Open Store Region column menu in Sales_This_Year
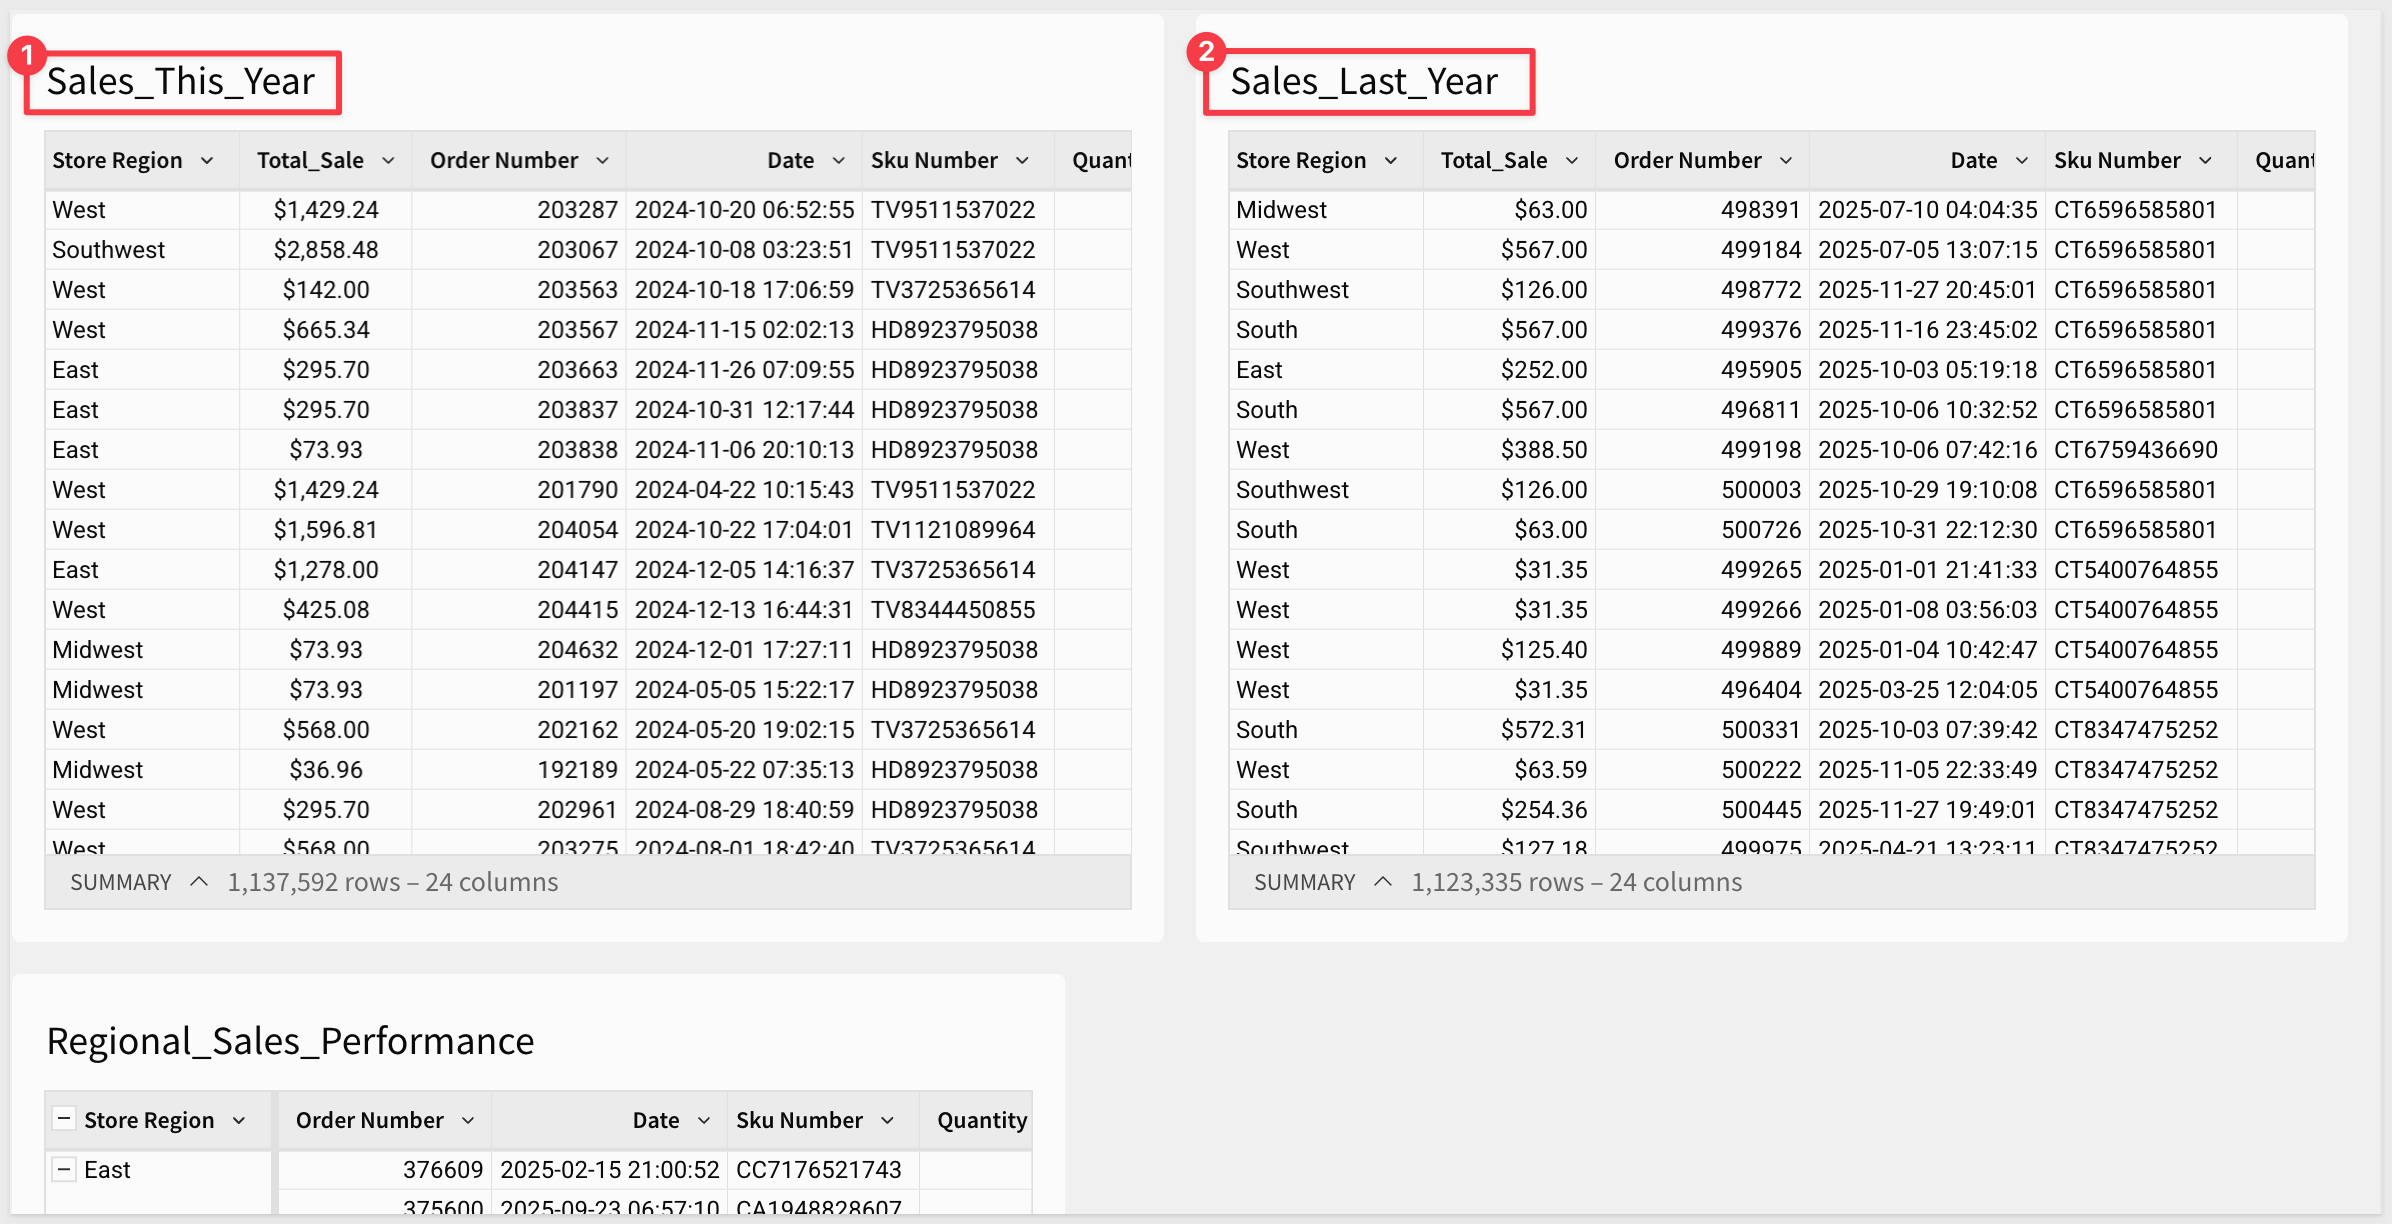This screenshot has width=2392, height=1224. tap(207, 161)
